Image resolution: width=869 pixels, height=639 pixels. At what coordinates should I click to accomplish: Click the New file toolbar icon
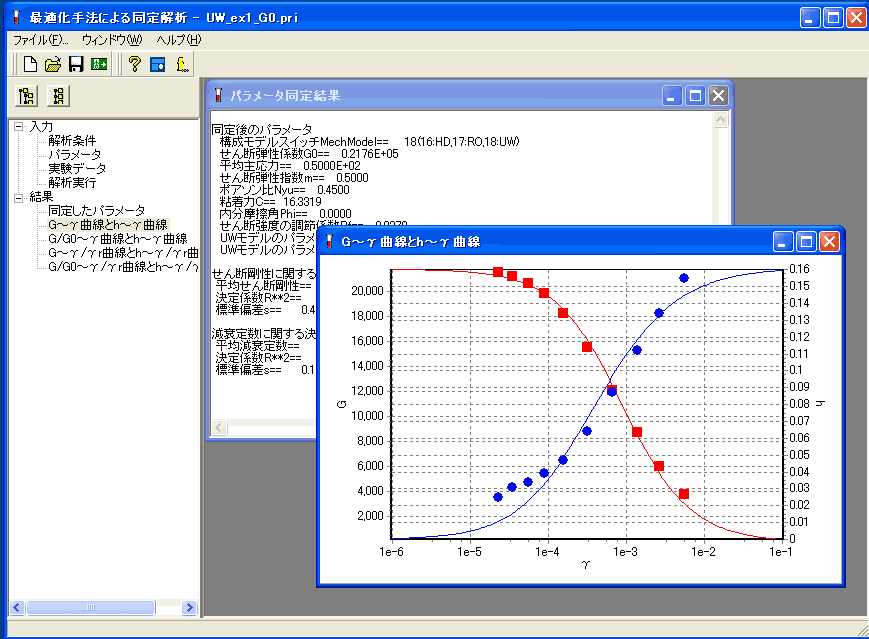30,65
